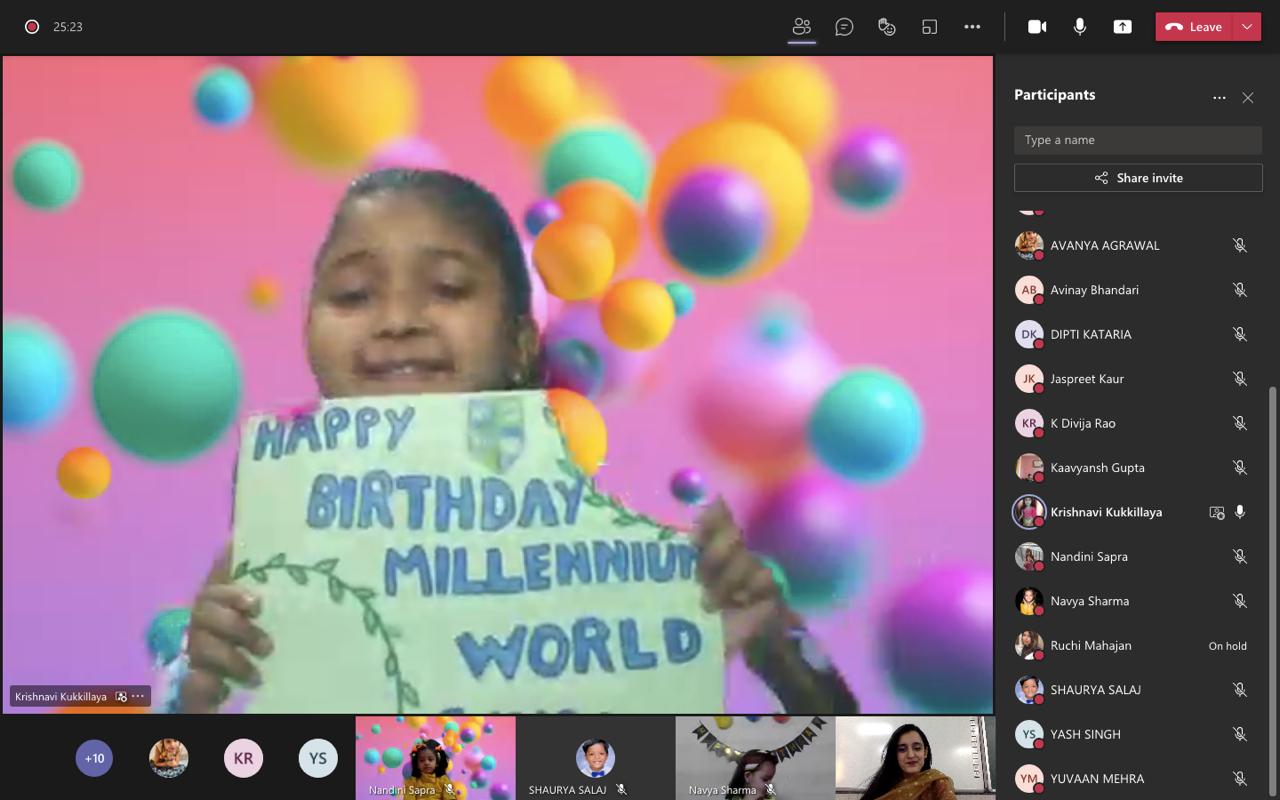Screen dimensions: 1280x800
Task: Click SHAURYA SALAJ muted mic icon in list
Action: point(1240,690)
